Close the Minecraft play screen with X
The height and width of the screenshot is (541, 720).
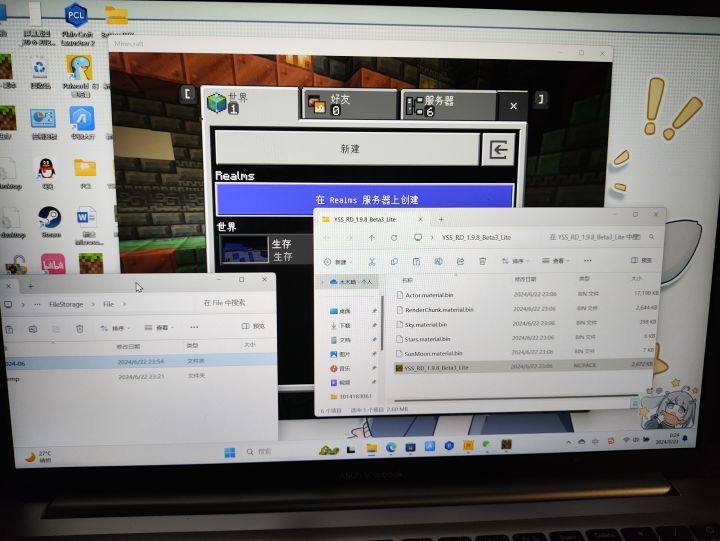coord(513,106)
